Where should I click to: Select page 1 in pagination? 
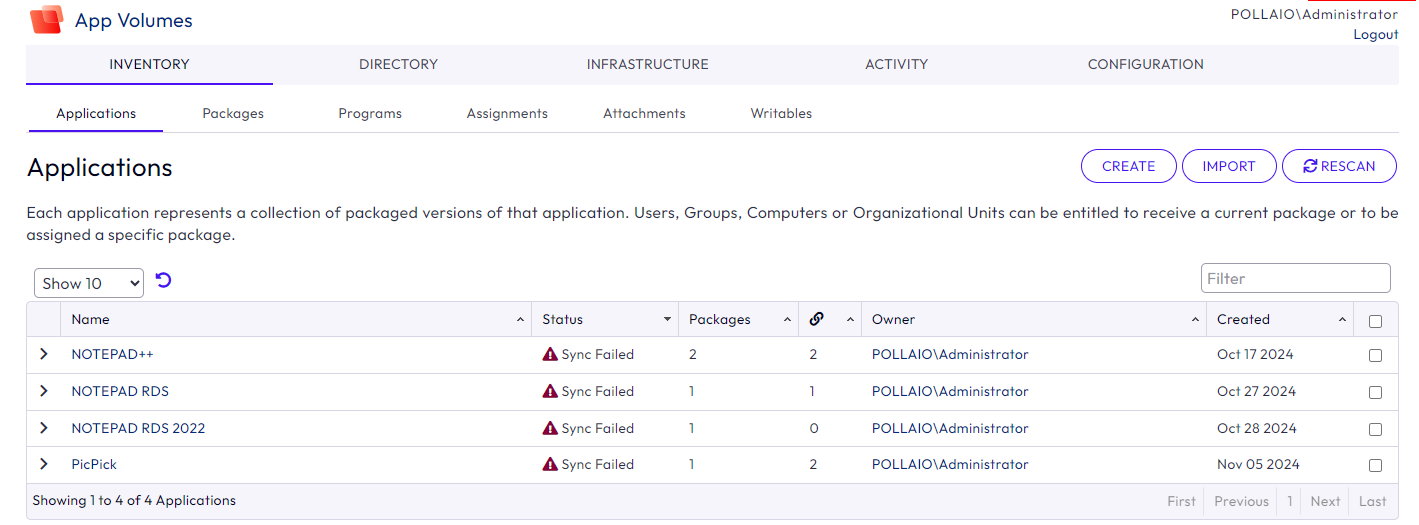(x=1290, y=501)
